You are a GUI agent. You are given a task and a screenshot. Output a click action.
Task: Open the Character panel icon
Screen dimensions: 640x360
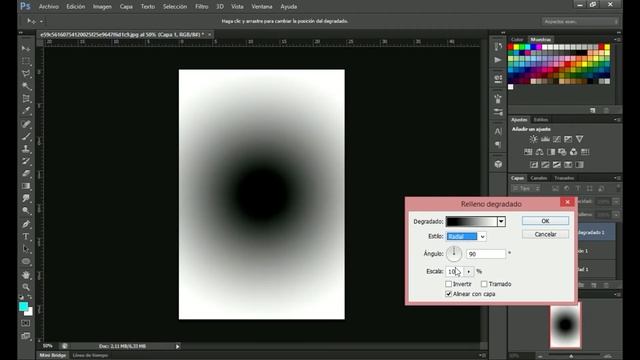(498, 131)
